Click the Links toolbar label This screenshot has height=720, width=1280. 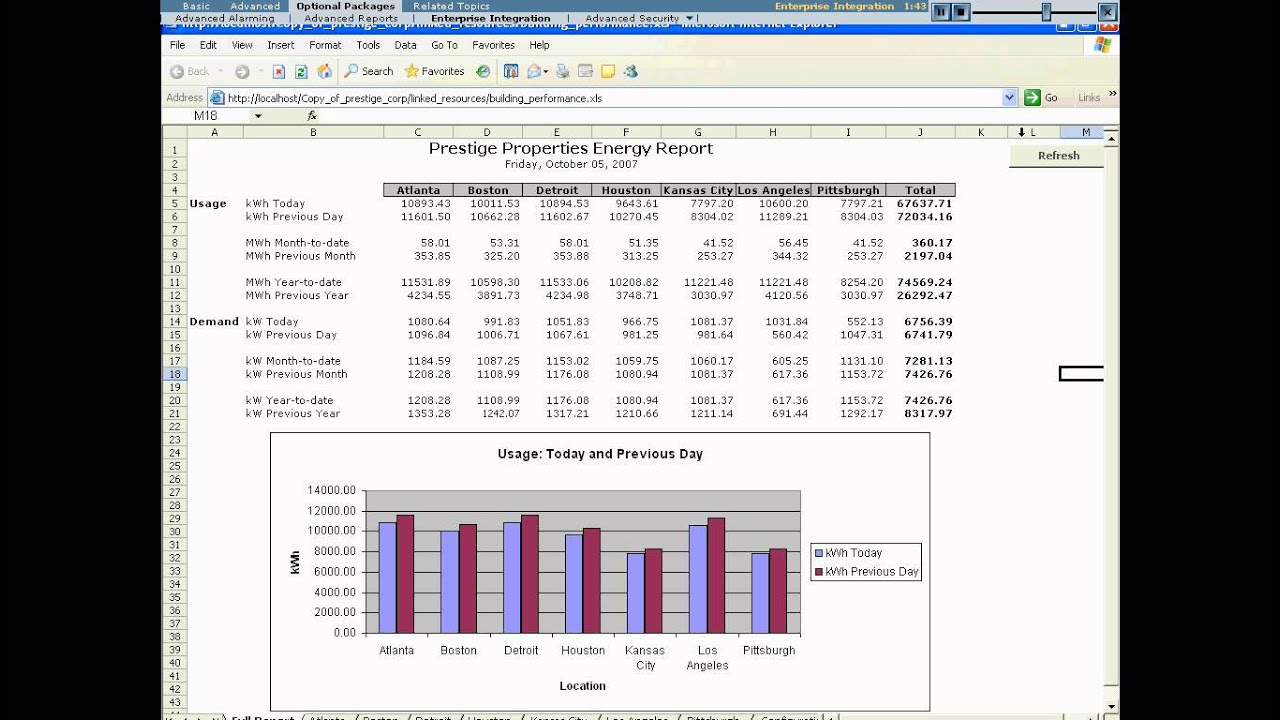coord(1089,98)
